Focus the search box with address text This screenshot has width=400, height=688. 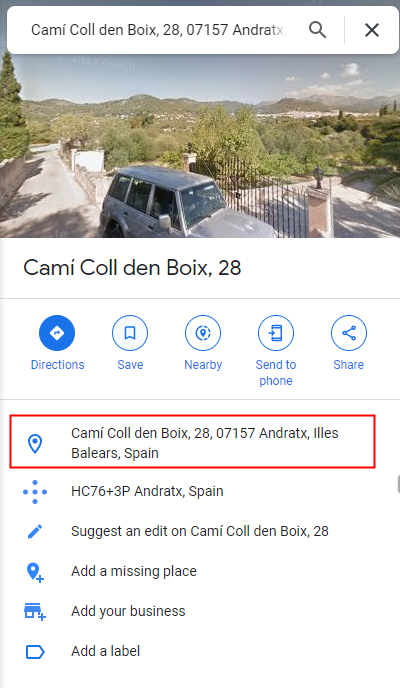click(x=158, y=30)
